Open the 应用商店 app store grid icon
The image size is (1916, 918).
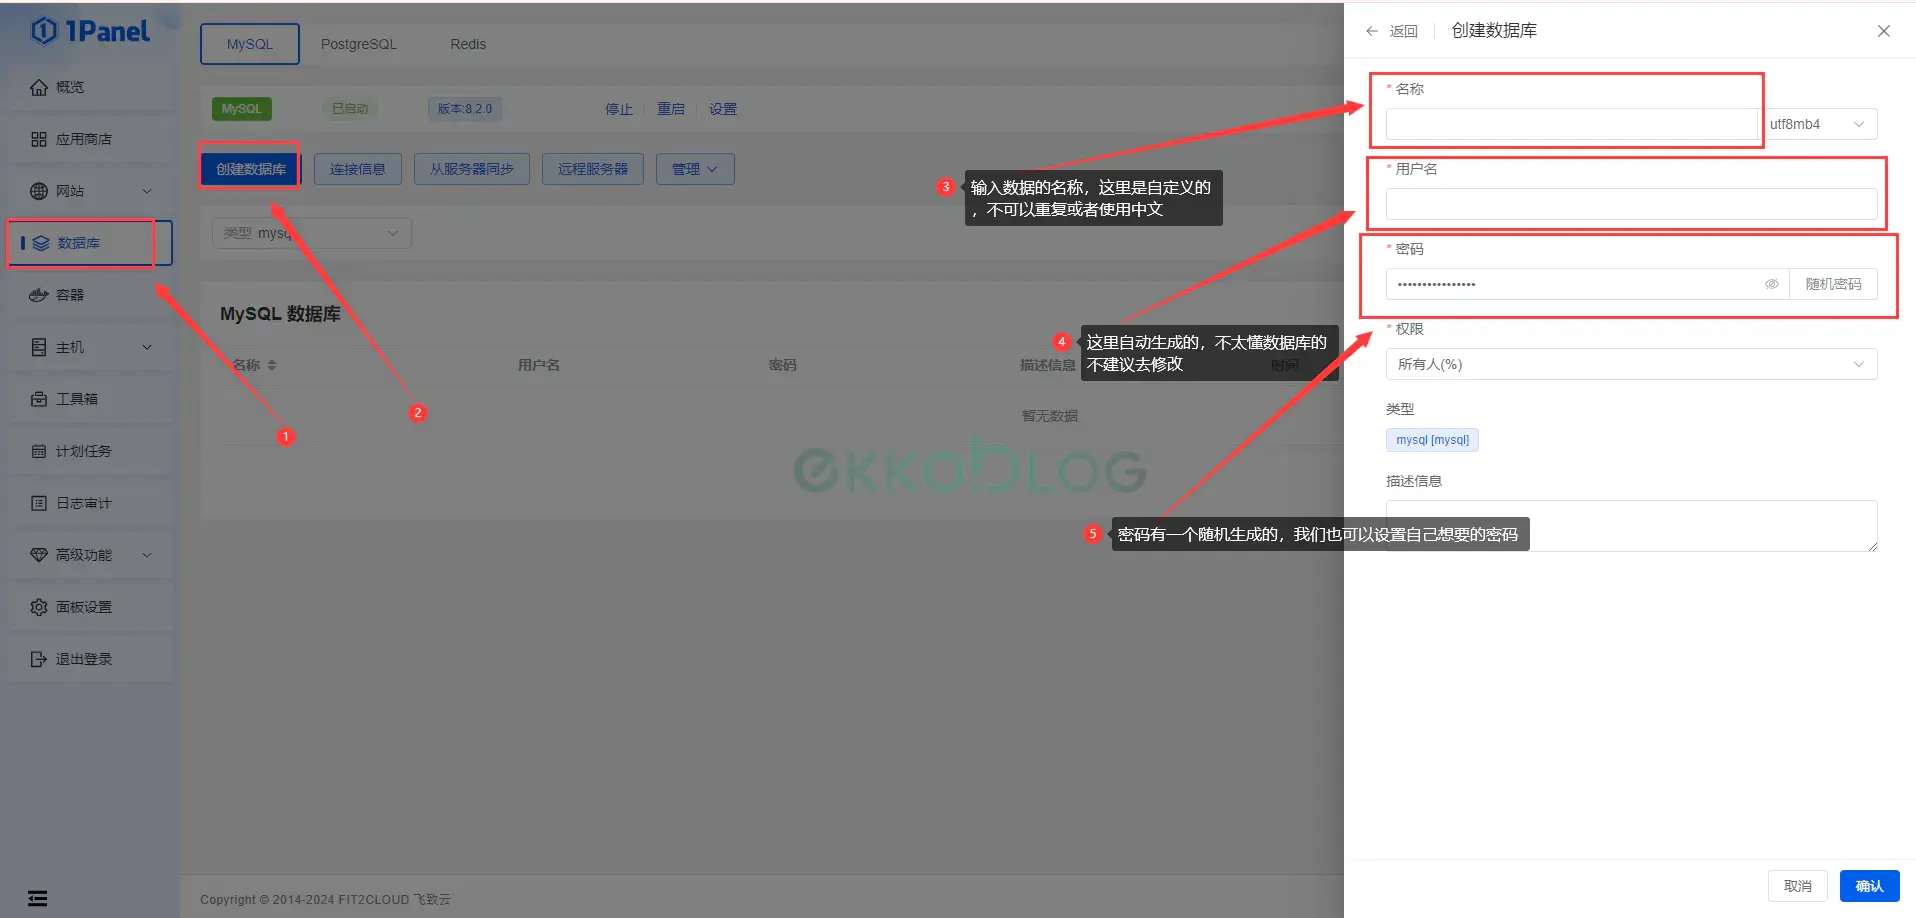pos(39,139)
